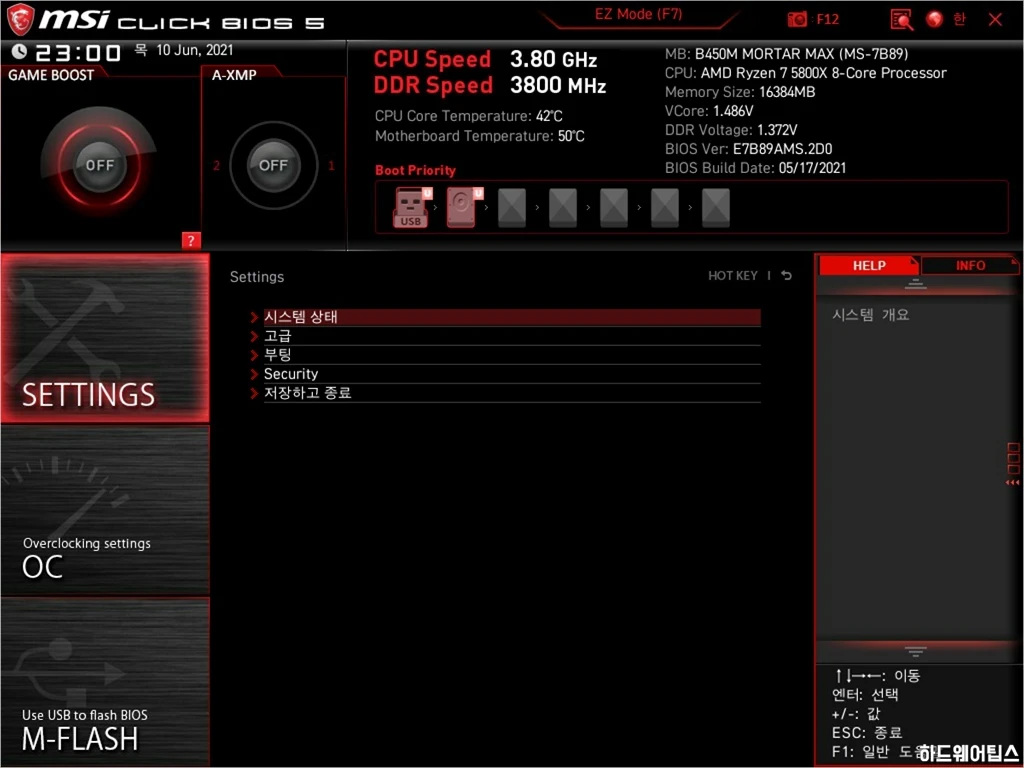The width and height of the screenshot is (1024, 768).
Task: Click the CPU Core Temperature value
Action: coord(549,116)
